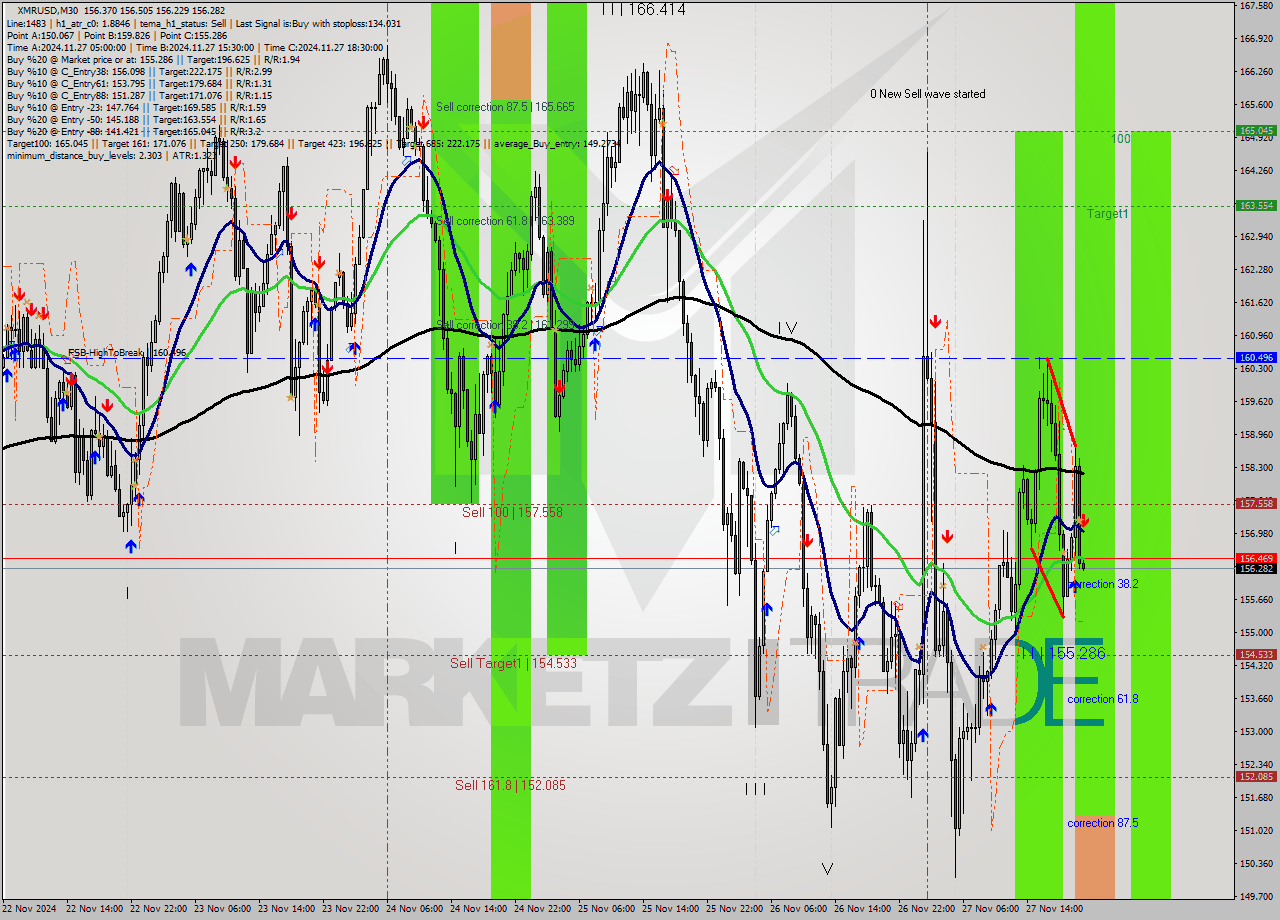The width and height of the screenshot is (1280, 920).
Task: Click '25 Nov 14:00' on time axis
Action: 671,909
